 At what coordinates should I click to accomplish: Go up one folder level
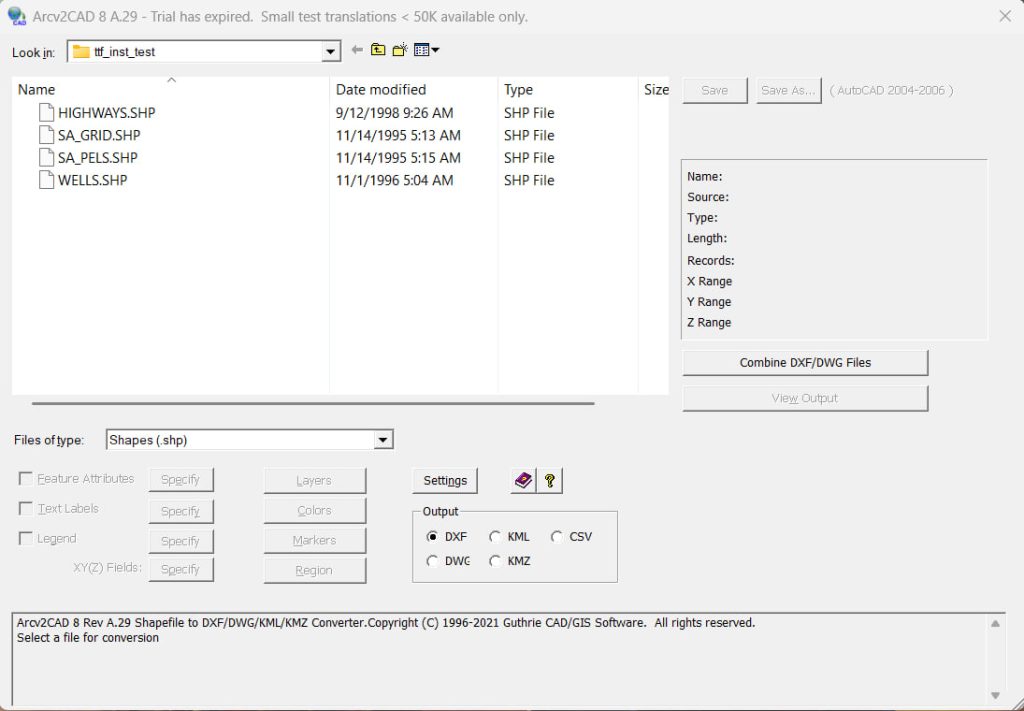378,50
